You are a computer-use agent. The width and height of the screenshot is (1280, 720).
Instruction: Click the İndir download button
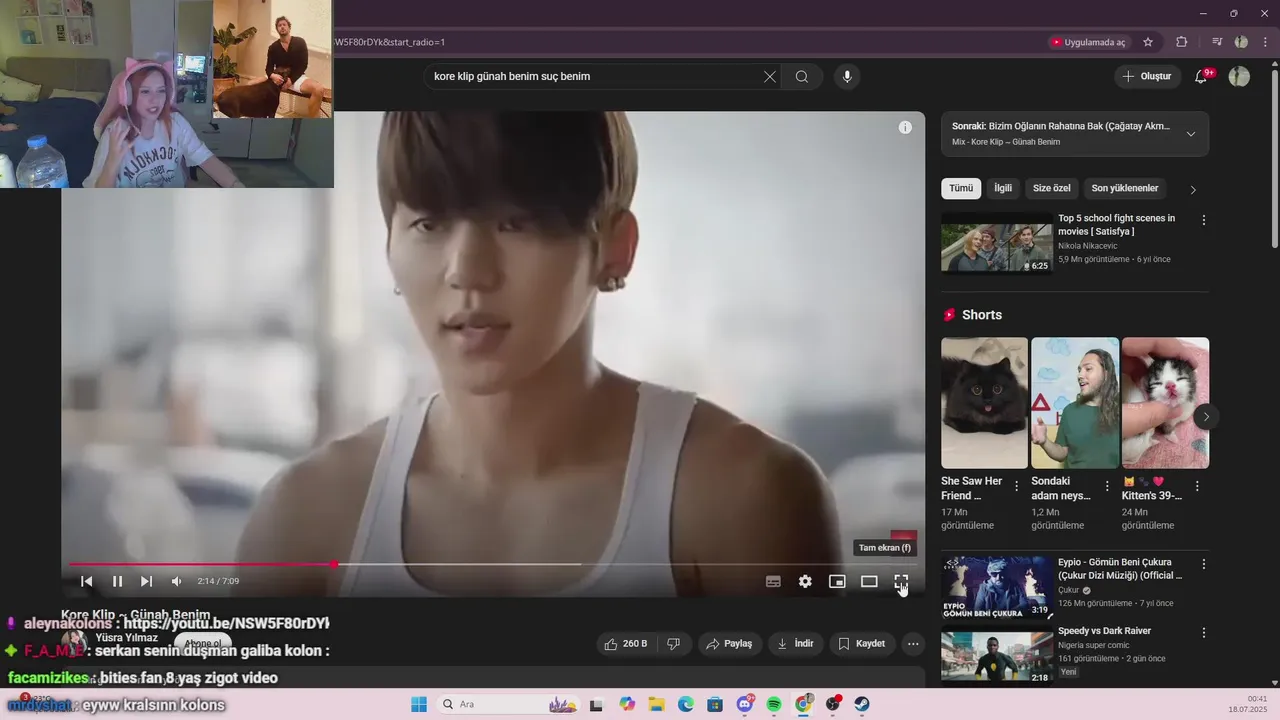pos(796,644)
